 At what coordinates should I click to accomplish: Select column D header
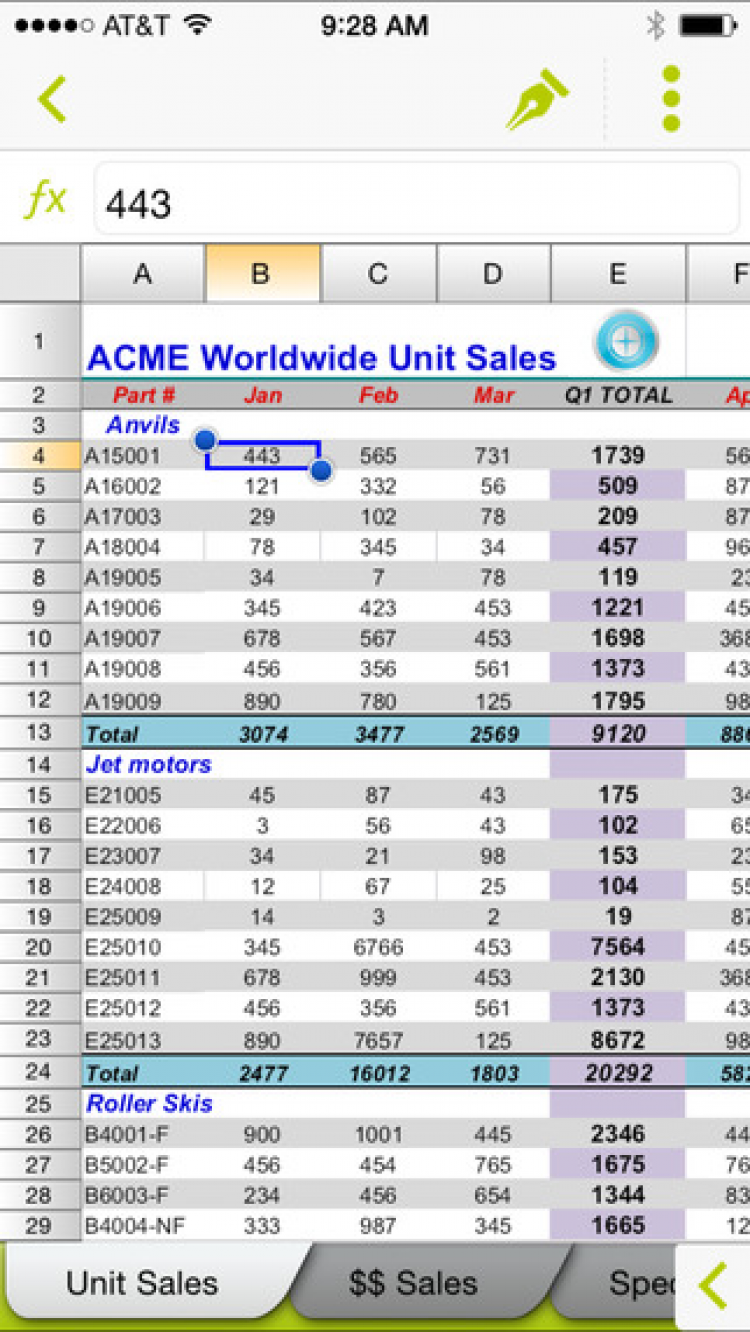493,274
